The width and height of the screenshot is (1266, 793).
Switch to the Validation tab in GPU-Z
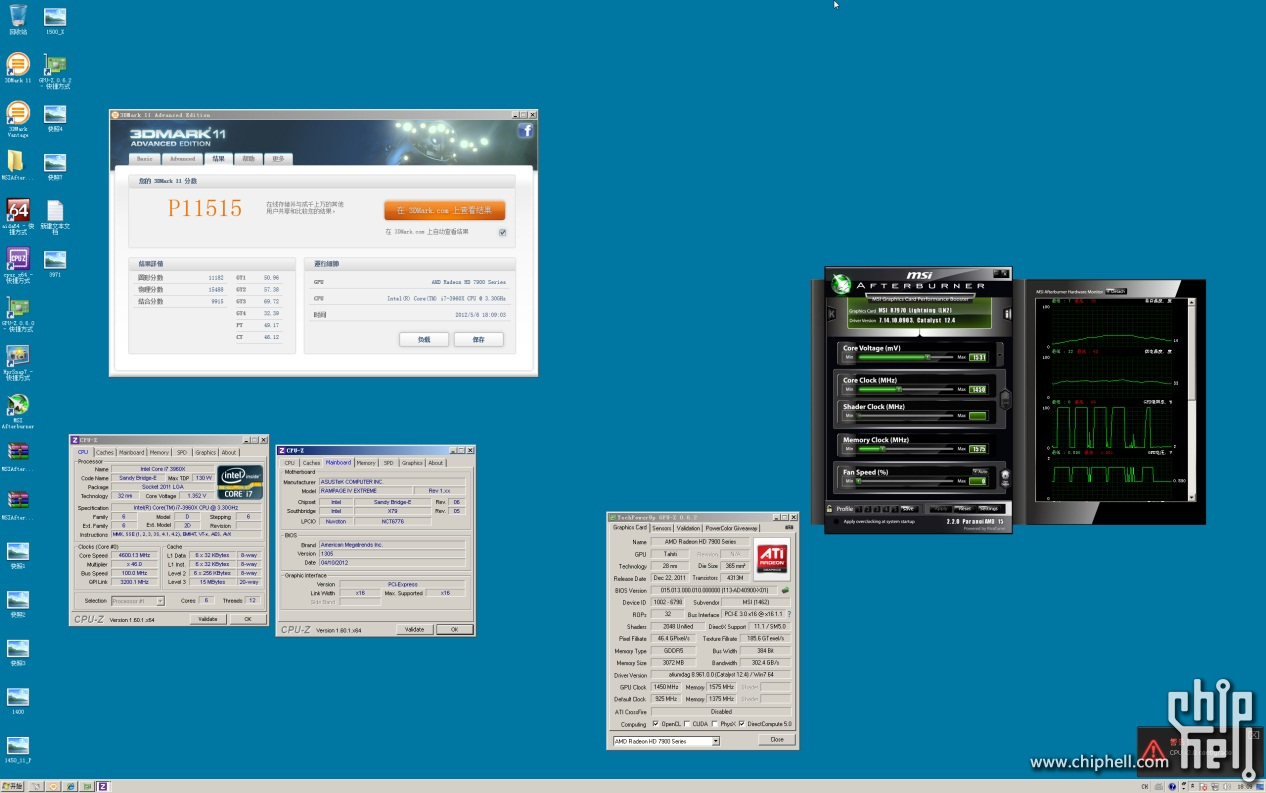pos(688,528)
